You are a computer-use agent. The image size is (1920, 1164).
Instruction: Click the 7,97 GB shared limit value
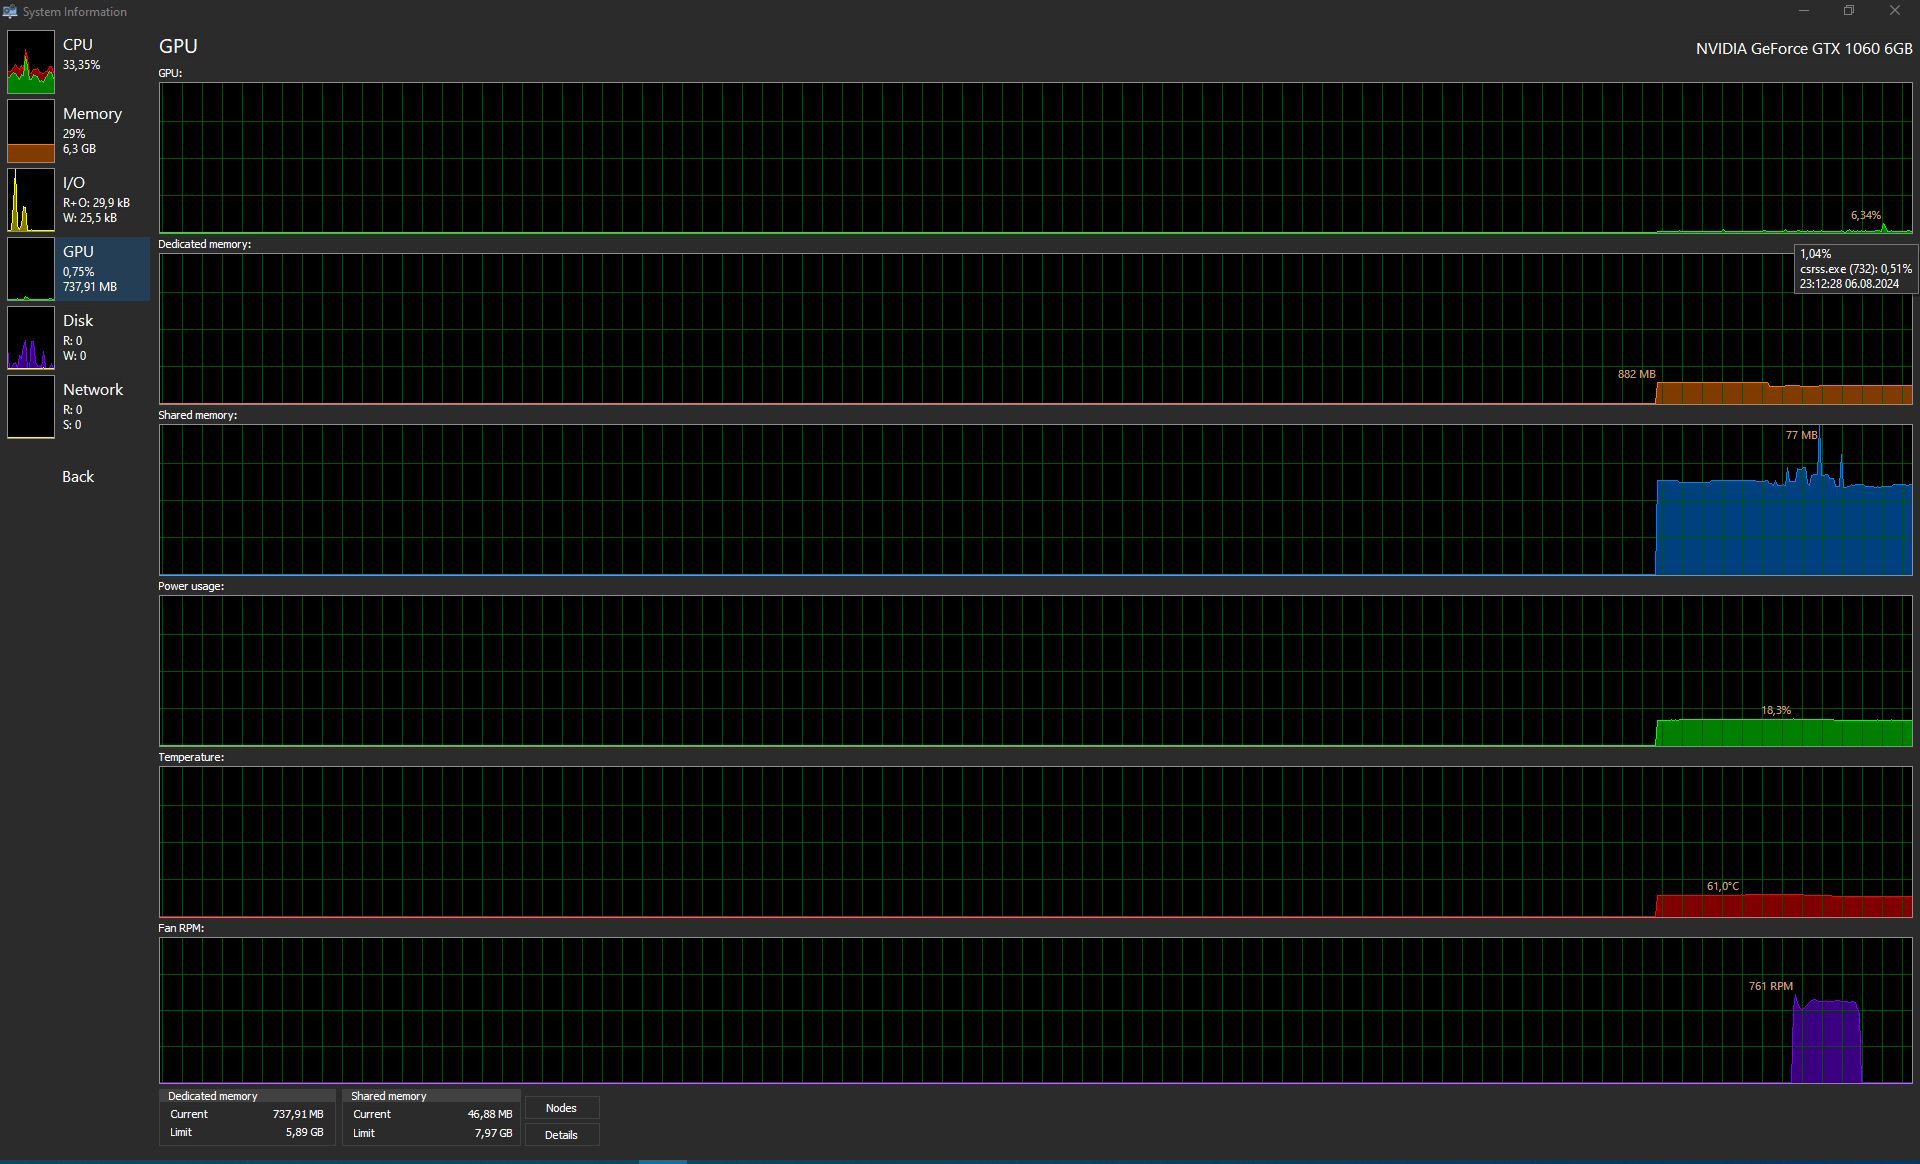(x=492, y=1133)
